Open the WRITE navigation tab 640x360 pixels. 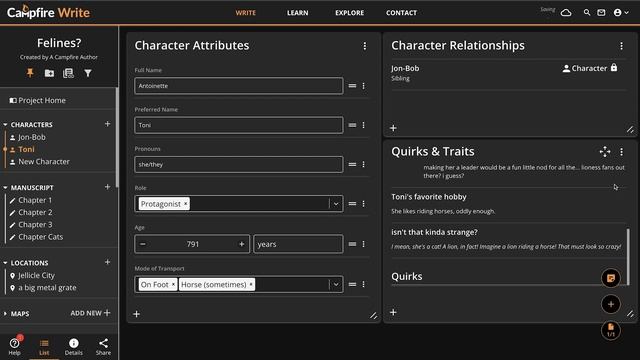tap(246, 13)
